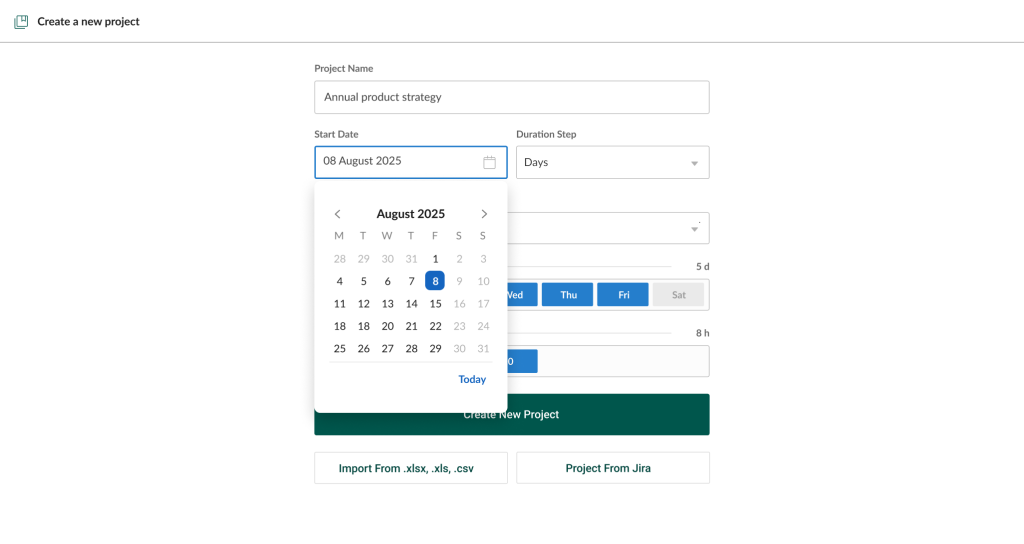Click the Start Date field showing 08 August 2025
The image size is (1024, 544).
click(411, 162)
